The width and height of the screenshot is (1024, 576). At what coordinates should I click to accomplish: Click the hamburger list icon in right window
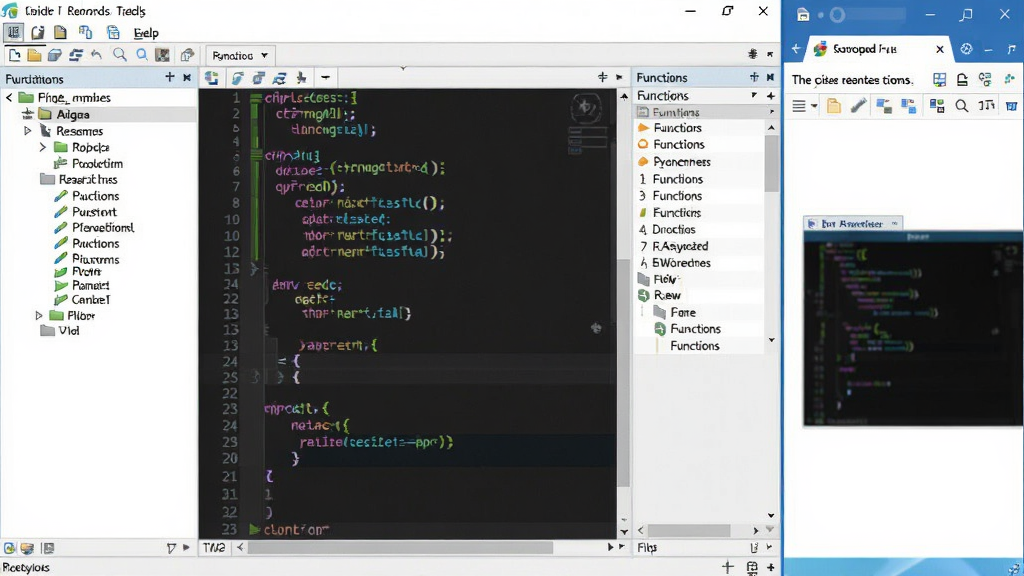click(799, 106)
